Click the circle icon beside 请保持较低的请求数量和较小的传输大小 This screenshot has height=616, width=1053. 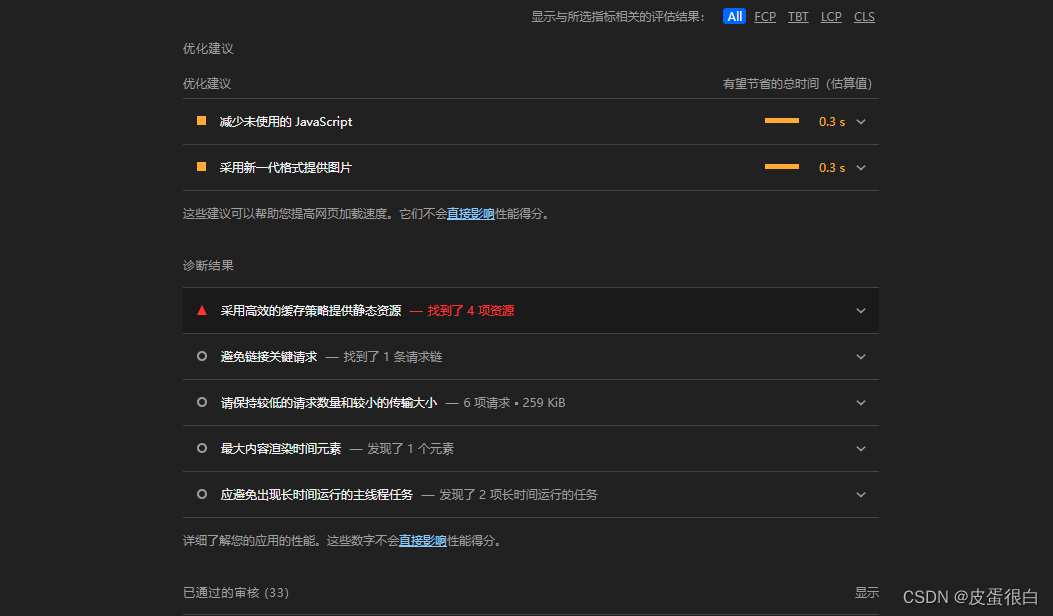click(x=201, y=402)
